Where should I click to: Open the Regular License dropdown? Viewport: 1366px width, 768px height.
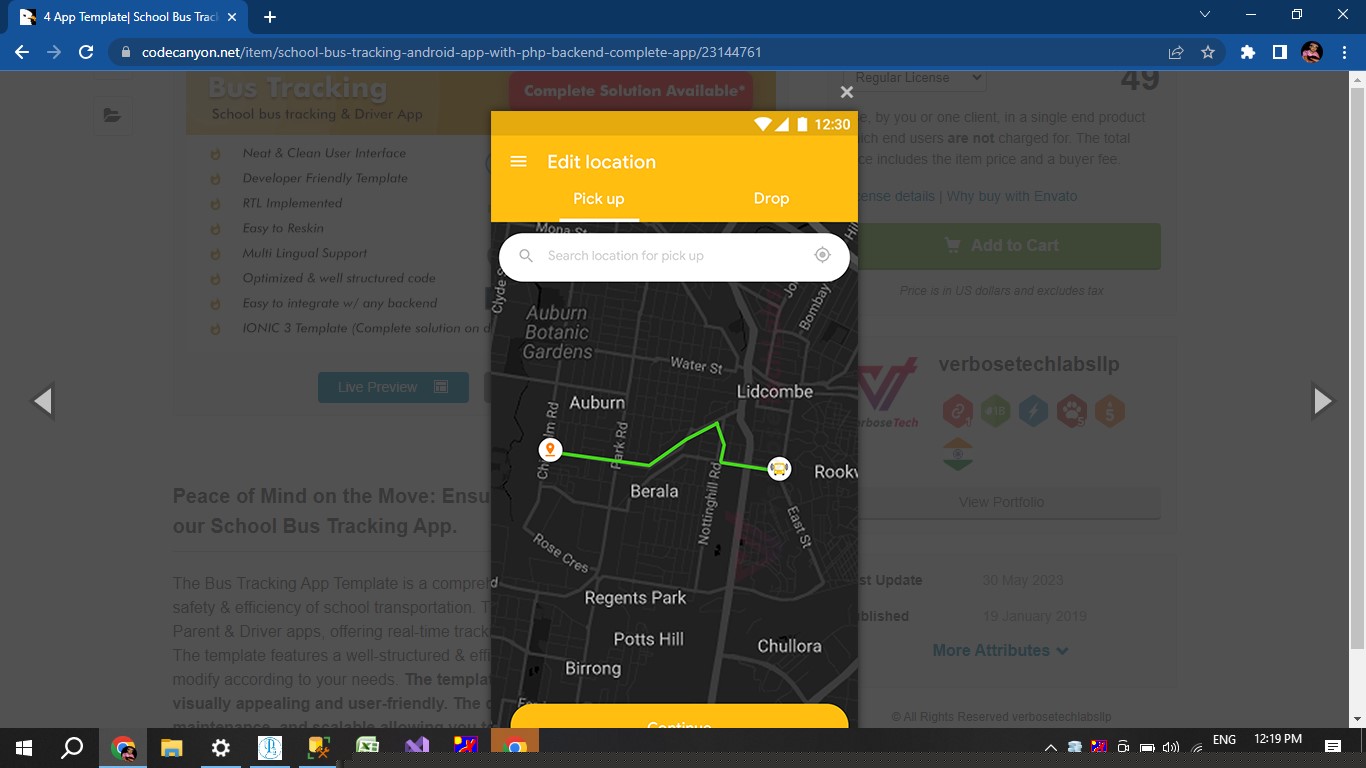pyautogui.click(x=915, y=78)
